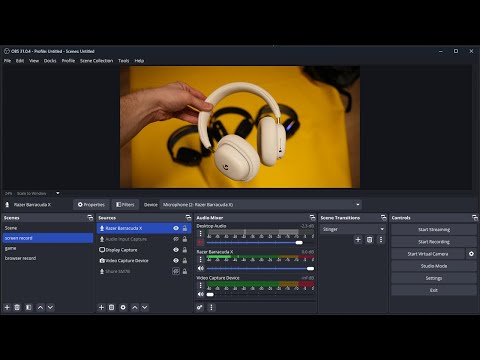Open Desktop Audio three-dot options

201,233
